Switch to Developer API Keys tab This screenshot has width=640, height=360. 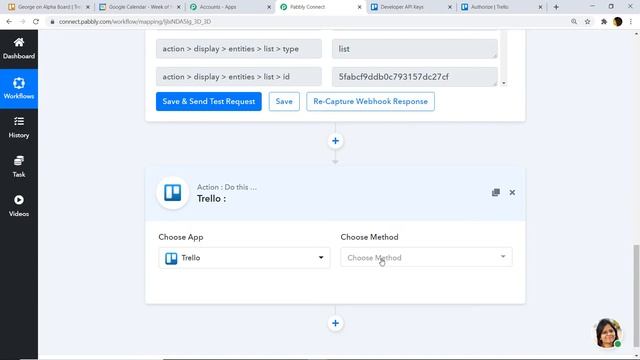click(411, 7)
